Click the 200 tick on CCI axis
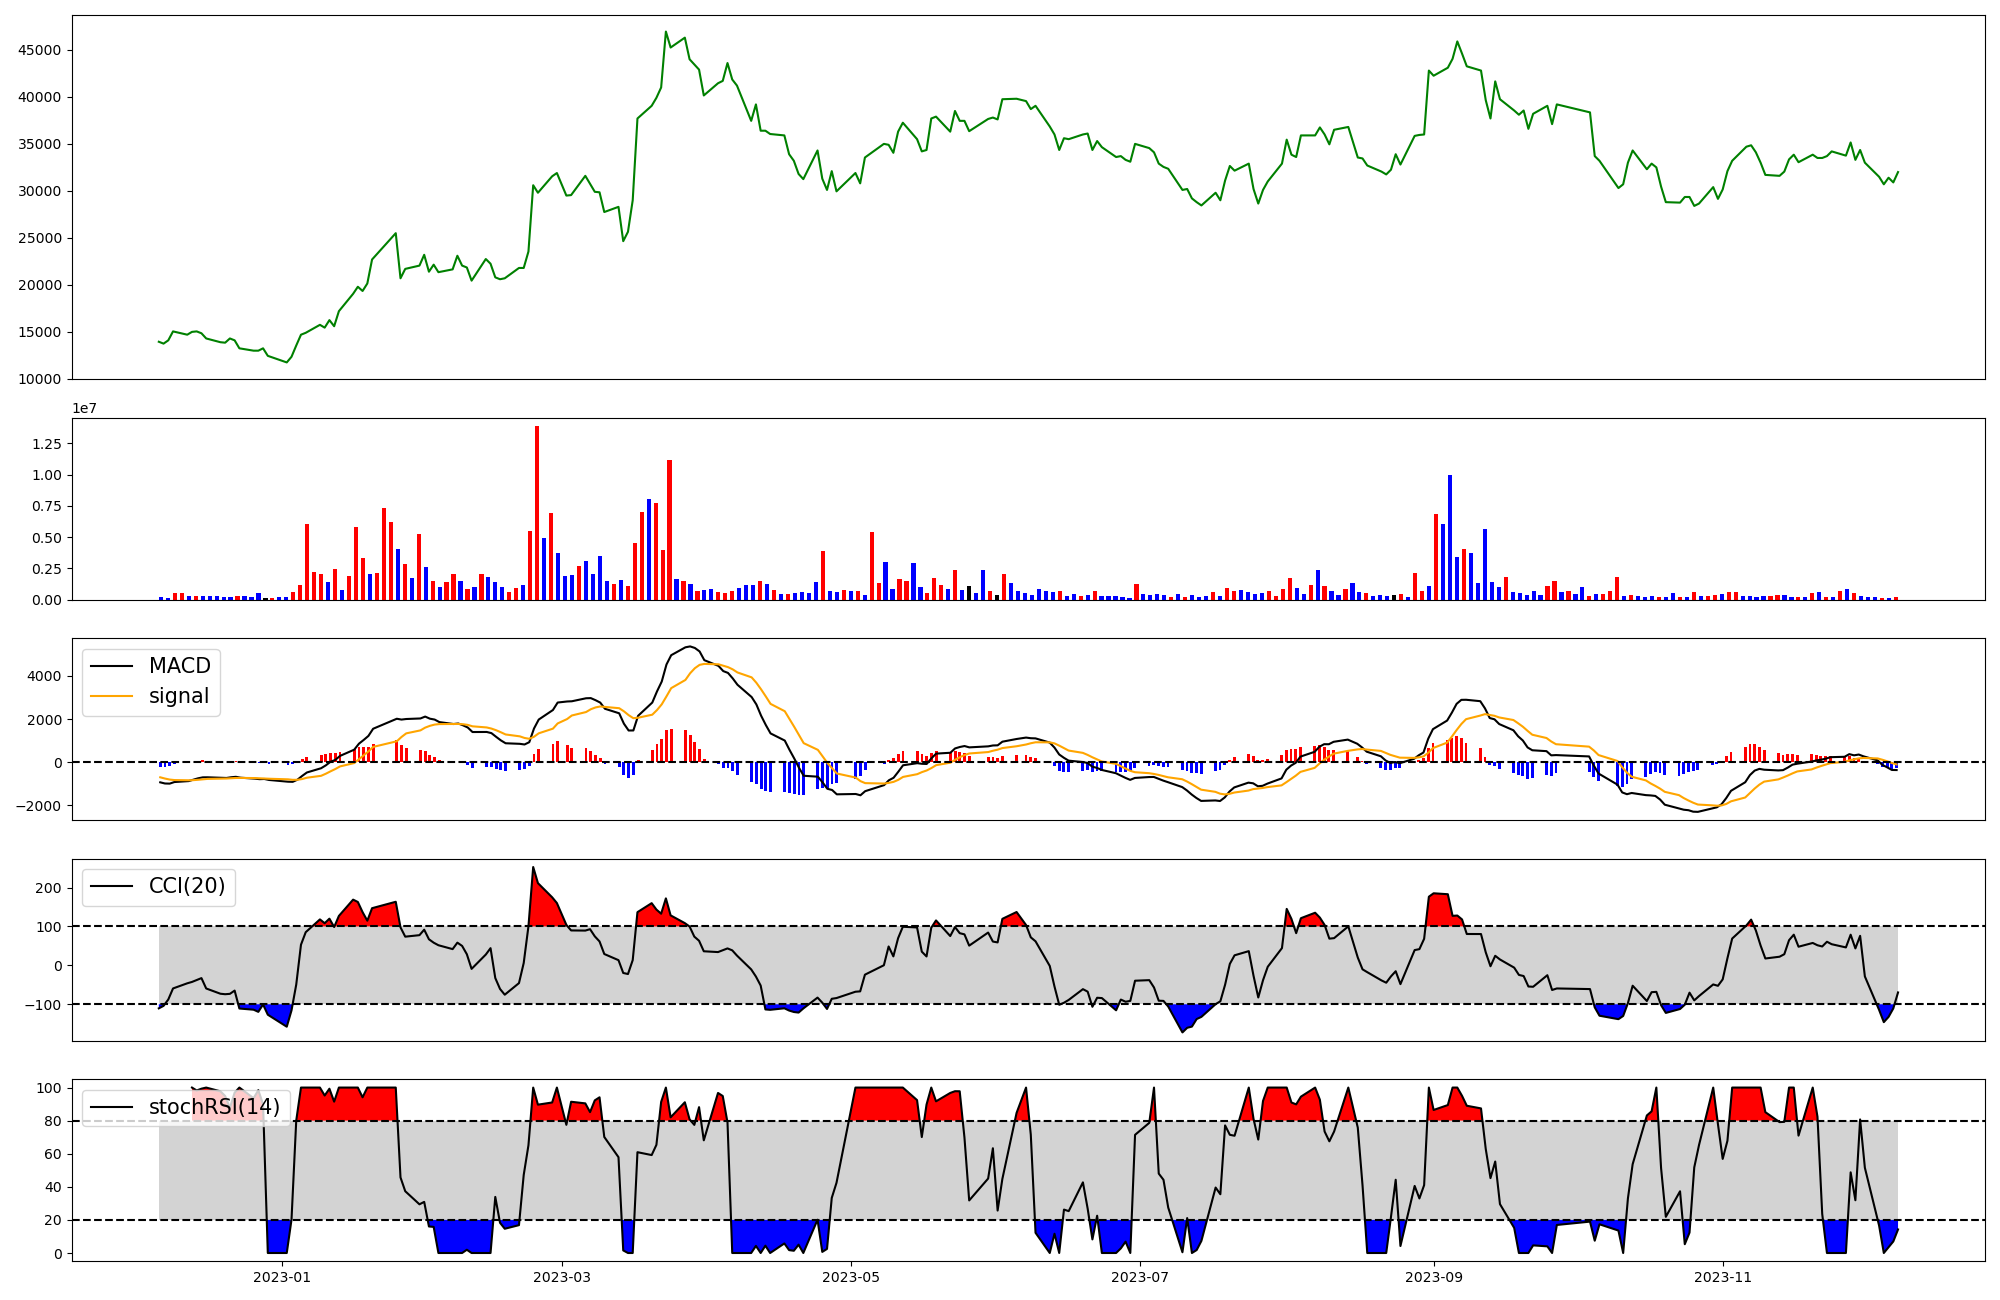The image size is (2000, 1300). [50, 888]
